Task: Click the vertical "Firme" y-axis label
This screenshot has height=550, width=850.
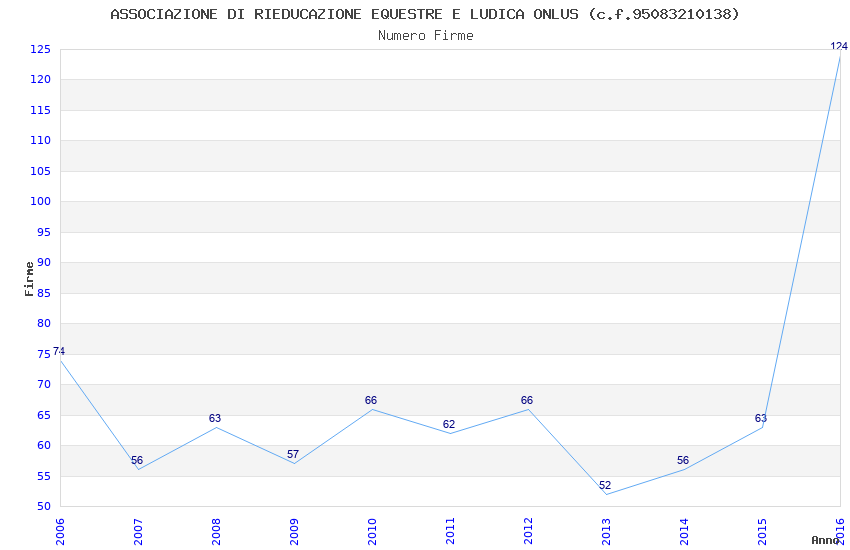Action: [x=29, y=278]
